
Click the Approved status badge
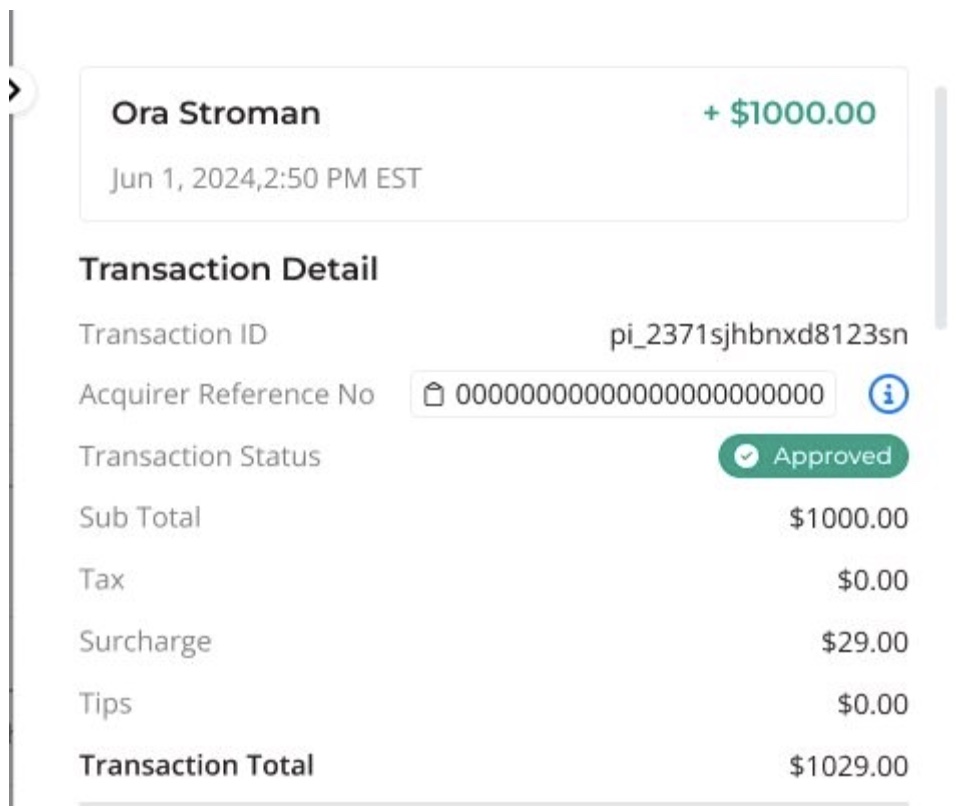point(813,456)
